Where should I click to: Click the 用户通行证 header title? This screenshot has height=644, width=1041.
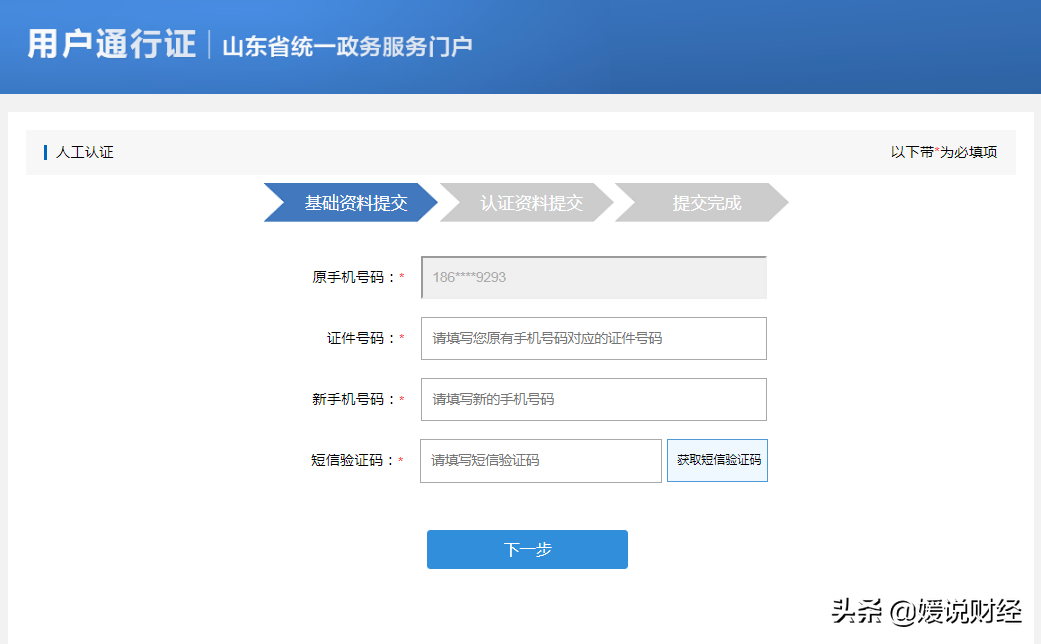click(x=112, y=44)
